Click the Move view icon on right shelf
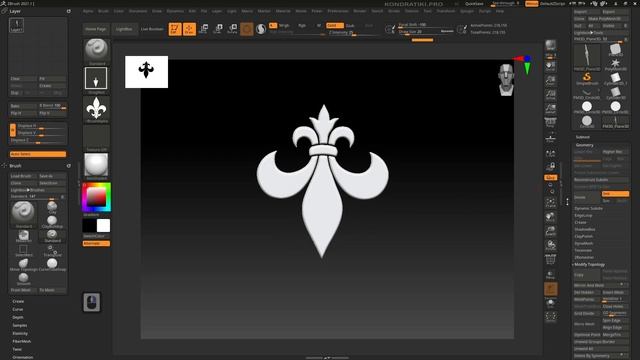The width and height of the screenshot is (640, 360). click(x=551, y=217)
